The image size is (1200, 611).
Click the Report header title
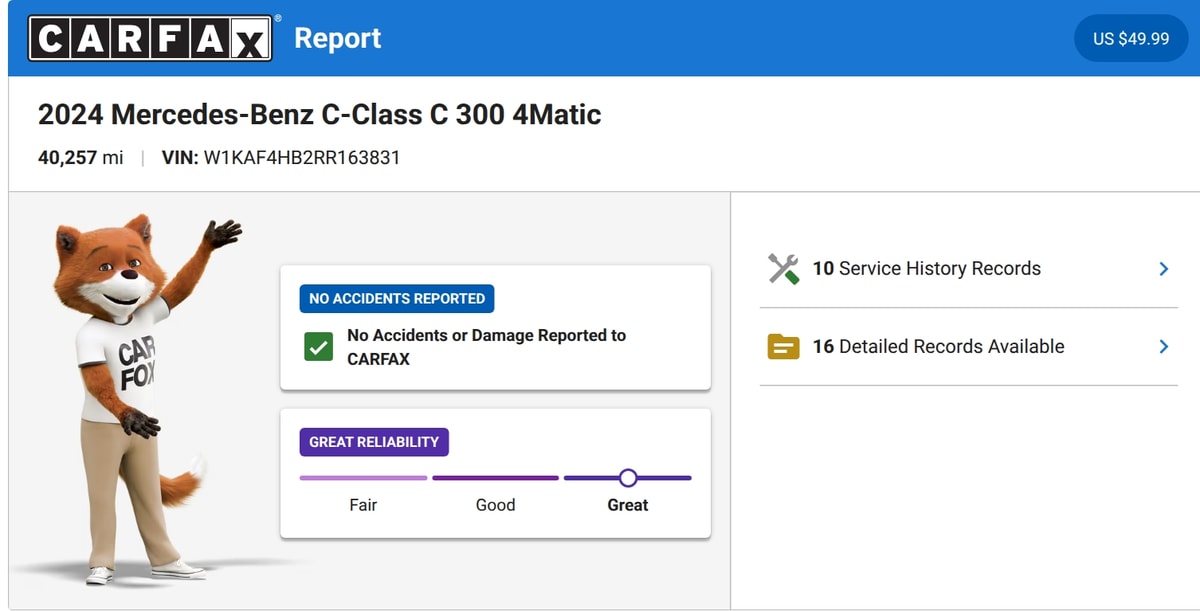(338, 39)
